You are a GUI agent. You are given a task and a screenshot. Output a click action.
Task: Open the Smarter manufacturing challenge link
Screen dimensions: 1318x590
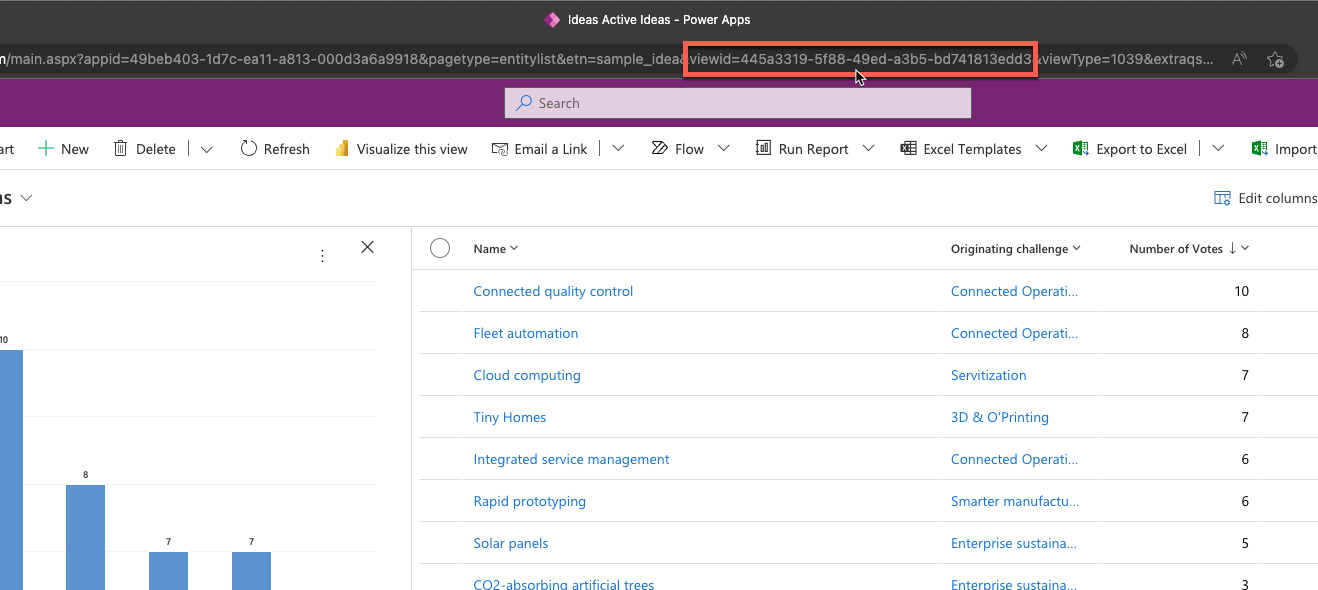pos(1015,501)
